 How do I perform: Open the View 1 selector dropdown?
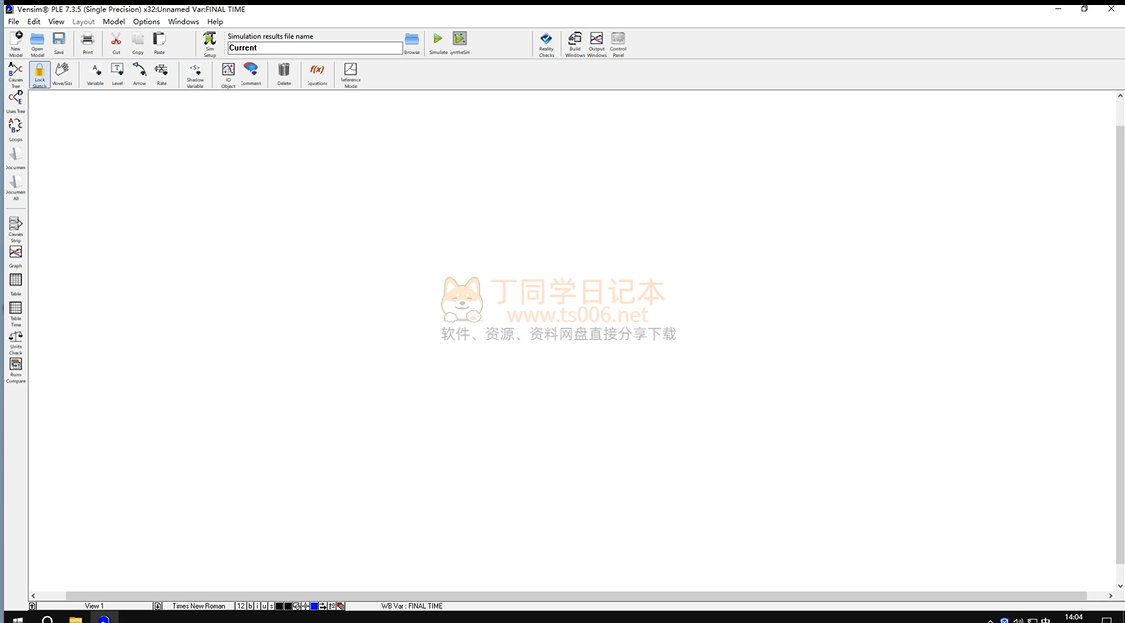[94, 606]
